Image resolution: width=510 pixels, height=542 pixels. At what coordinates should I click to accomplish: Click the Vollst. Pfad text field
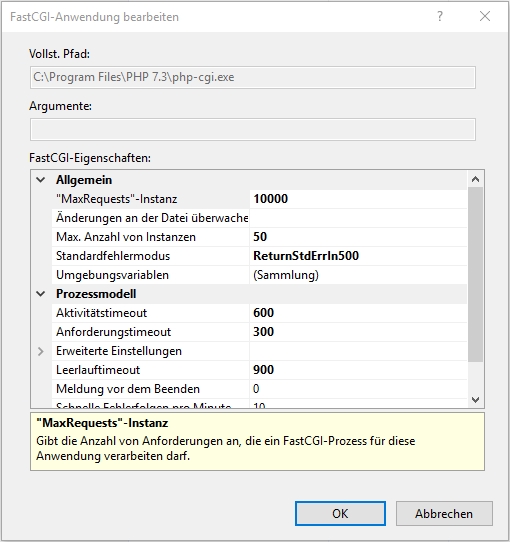[x=253, y=77]
